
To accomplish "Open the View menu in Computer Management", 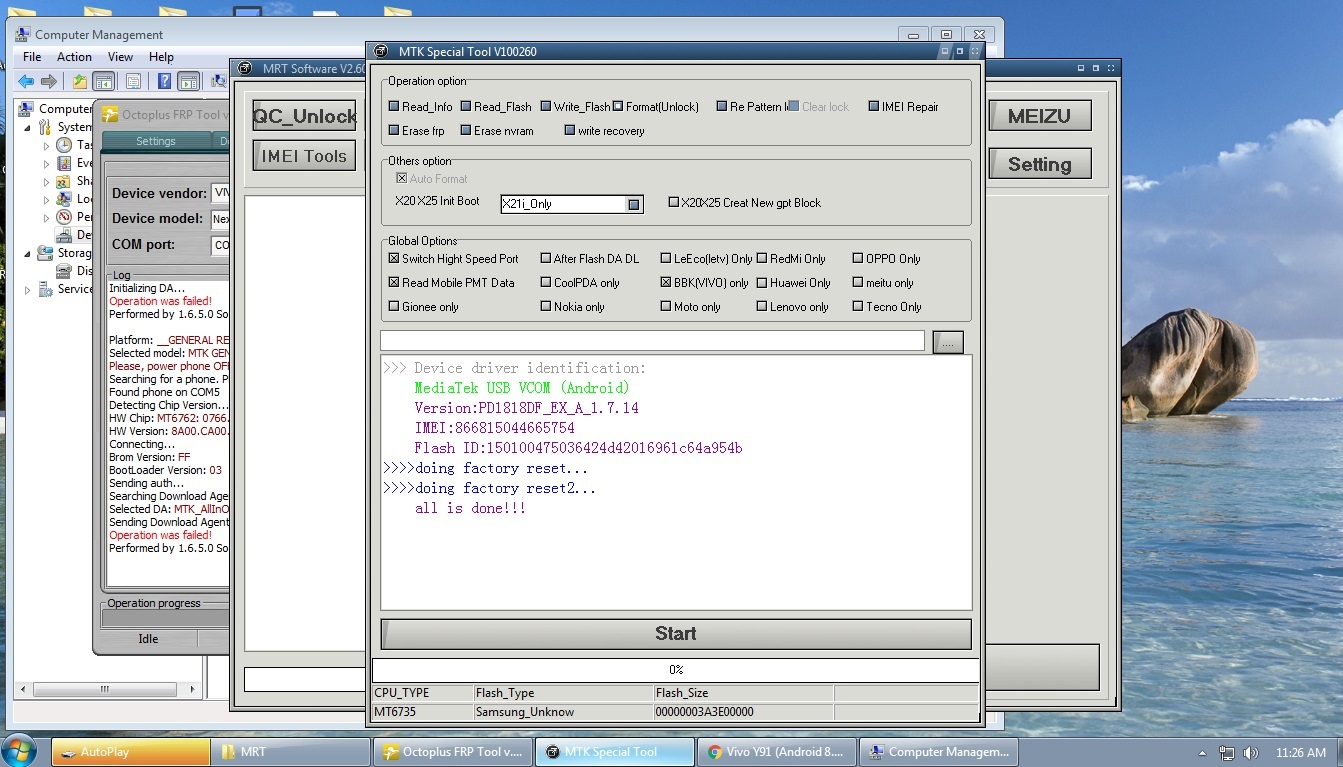I will [x=120, y=57].
